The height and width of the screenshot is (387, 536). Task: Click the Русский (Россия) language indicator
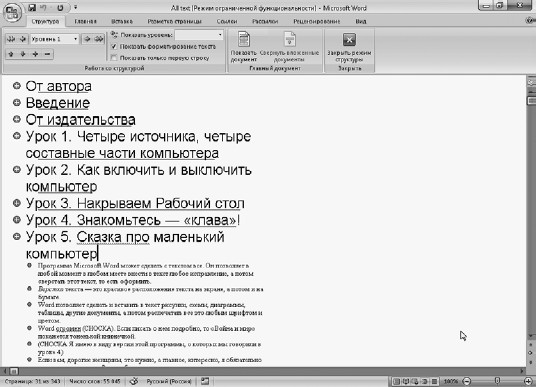169,381
